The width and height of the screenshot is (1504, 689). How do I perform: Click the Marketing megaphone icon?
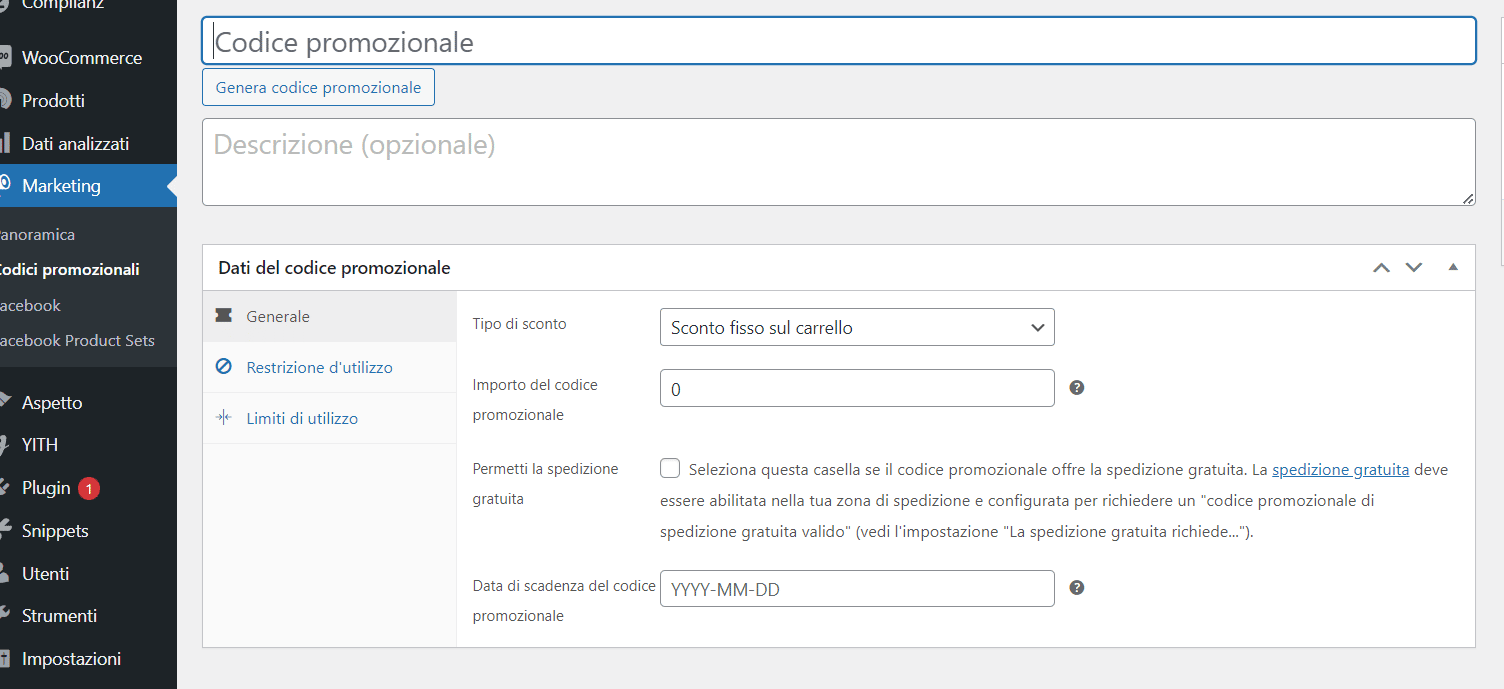pos(8,185)
